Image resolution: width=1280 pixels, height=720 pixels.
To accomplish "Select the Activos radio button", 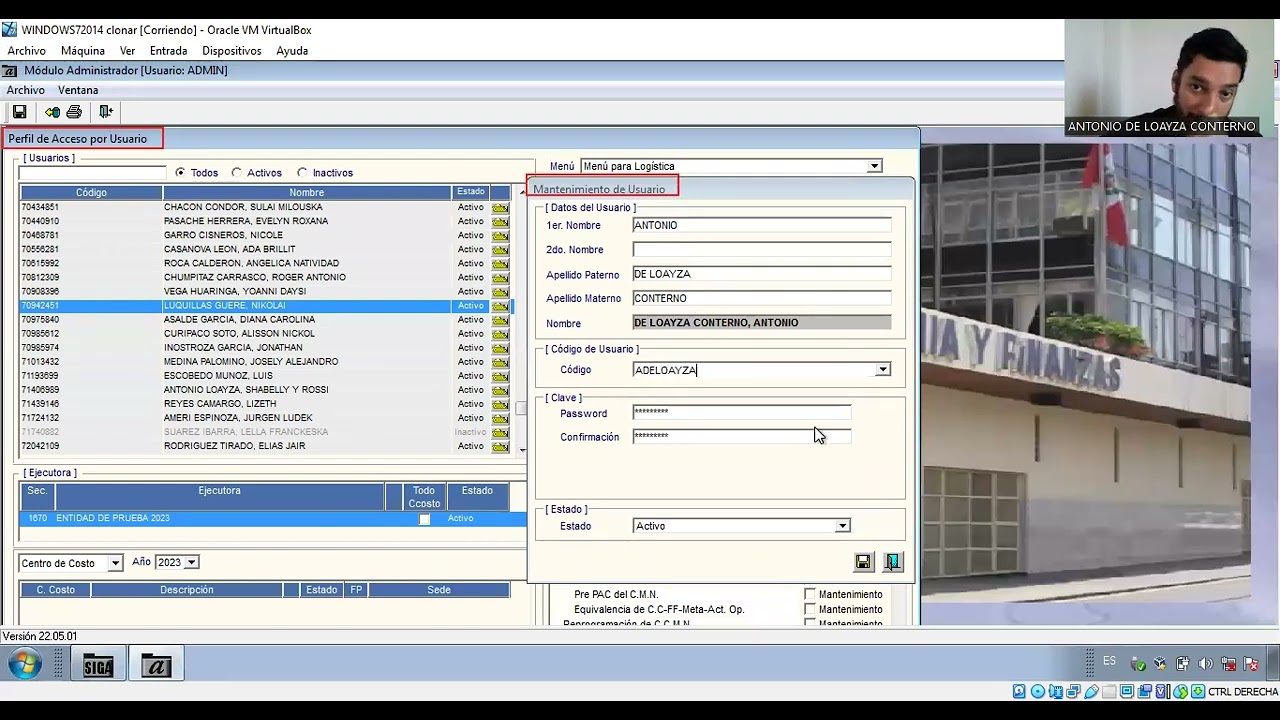I will (237, 173).
